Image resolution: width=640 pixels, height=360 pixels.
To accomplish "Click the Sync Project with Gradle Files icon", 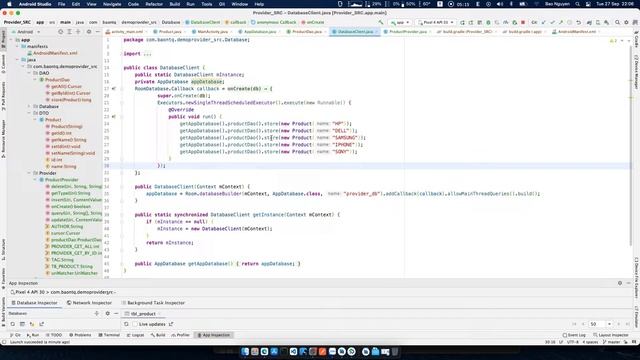I will point(589,22).
